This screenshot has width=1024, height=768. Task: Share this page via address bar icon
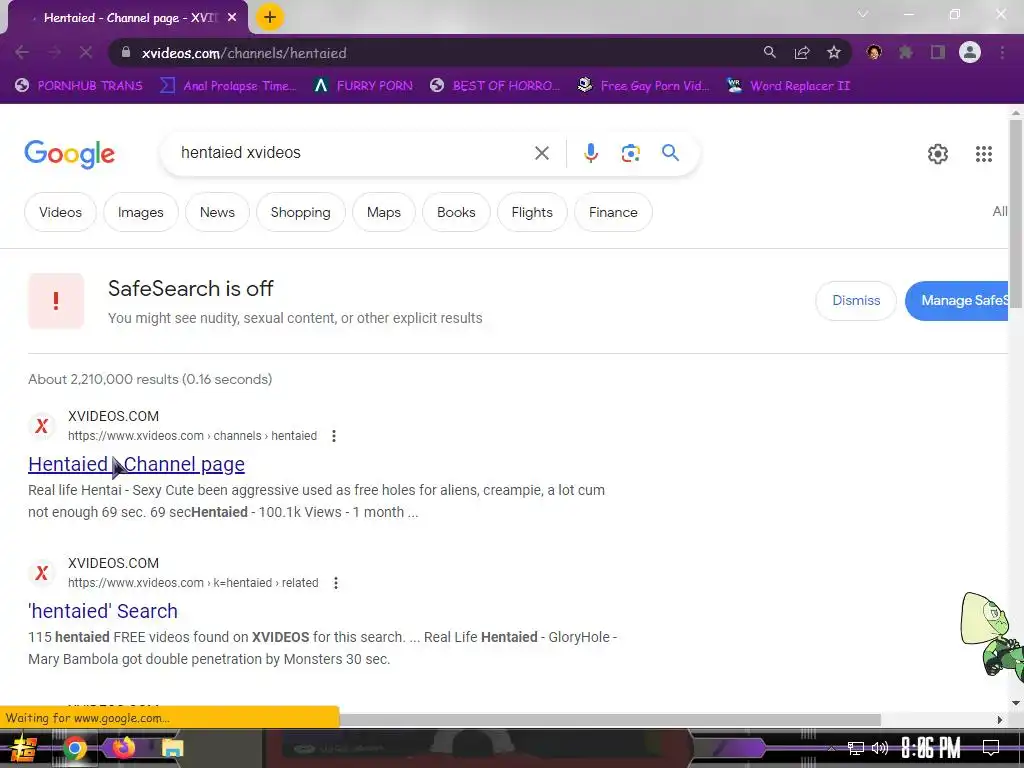(802, 52)
